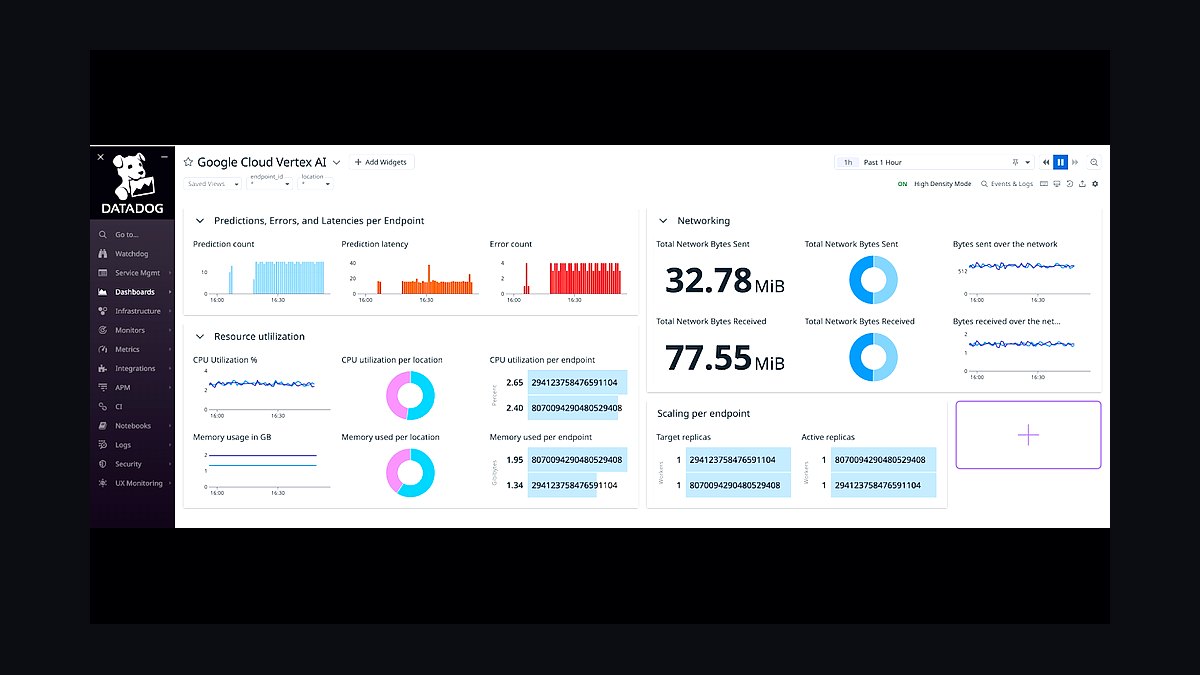Open the time range dropdown arrow
Screen dimensions: 1200x675
pyautogui.click(x=1028, y=162)
